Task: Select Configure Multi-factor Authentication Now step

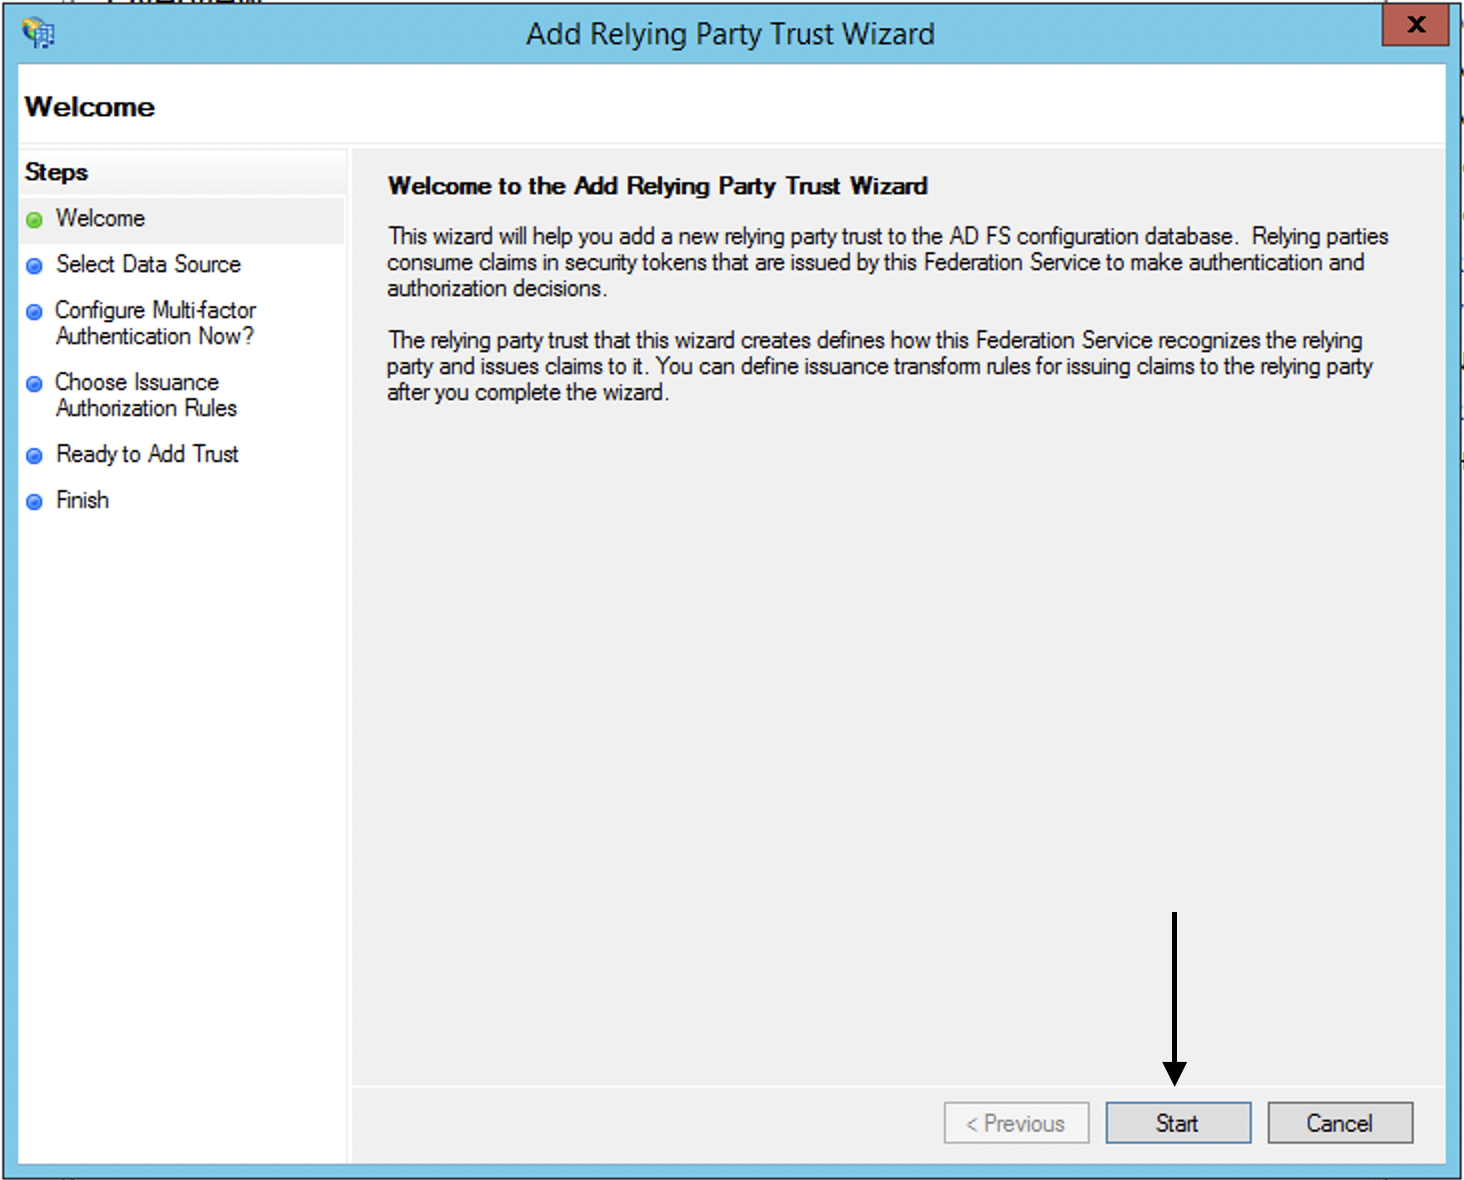Action: coord(155,323)
